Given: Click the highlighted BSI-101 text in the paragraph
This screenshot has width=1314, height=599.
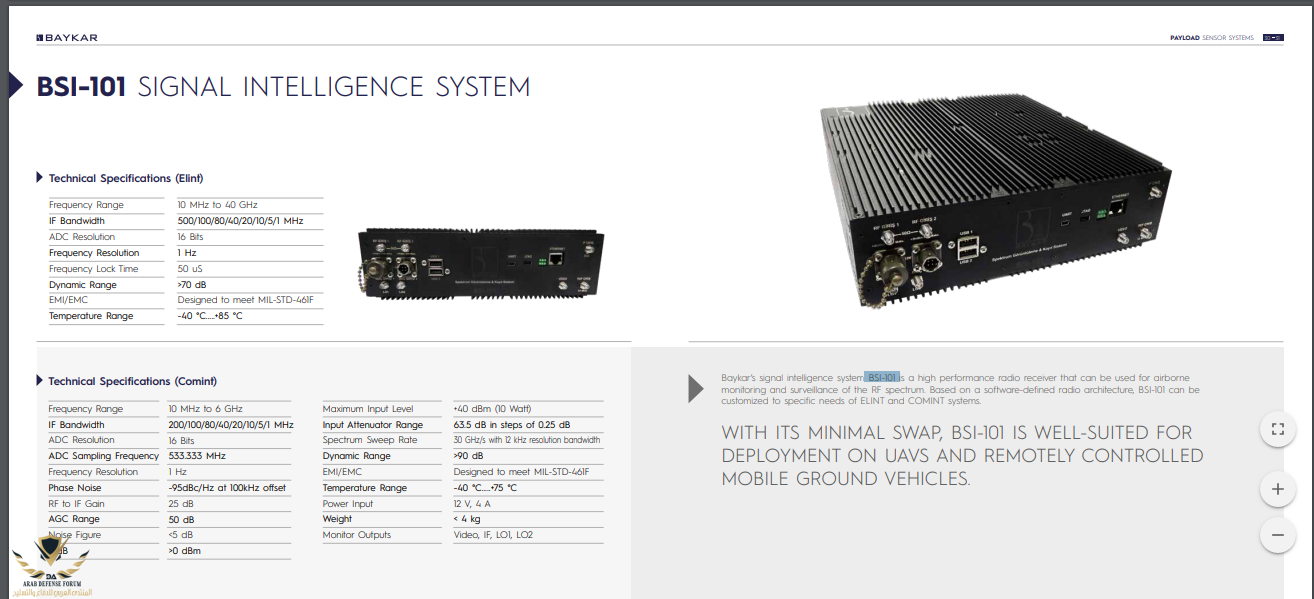Looking at the screenshot, I should click(x=883, y=377).
